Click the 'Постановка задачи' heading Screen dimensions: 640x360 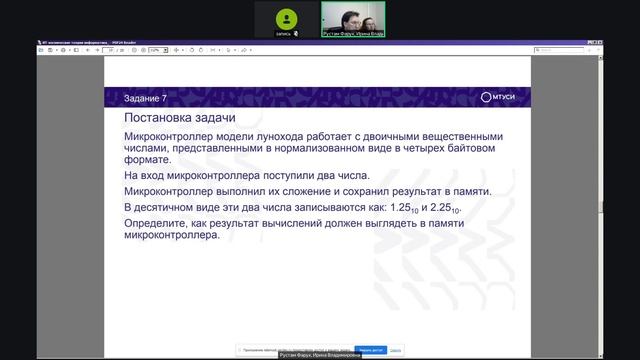[180, 118]
